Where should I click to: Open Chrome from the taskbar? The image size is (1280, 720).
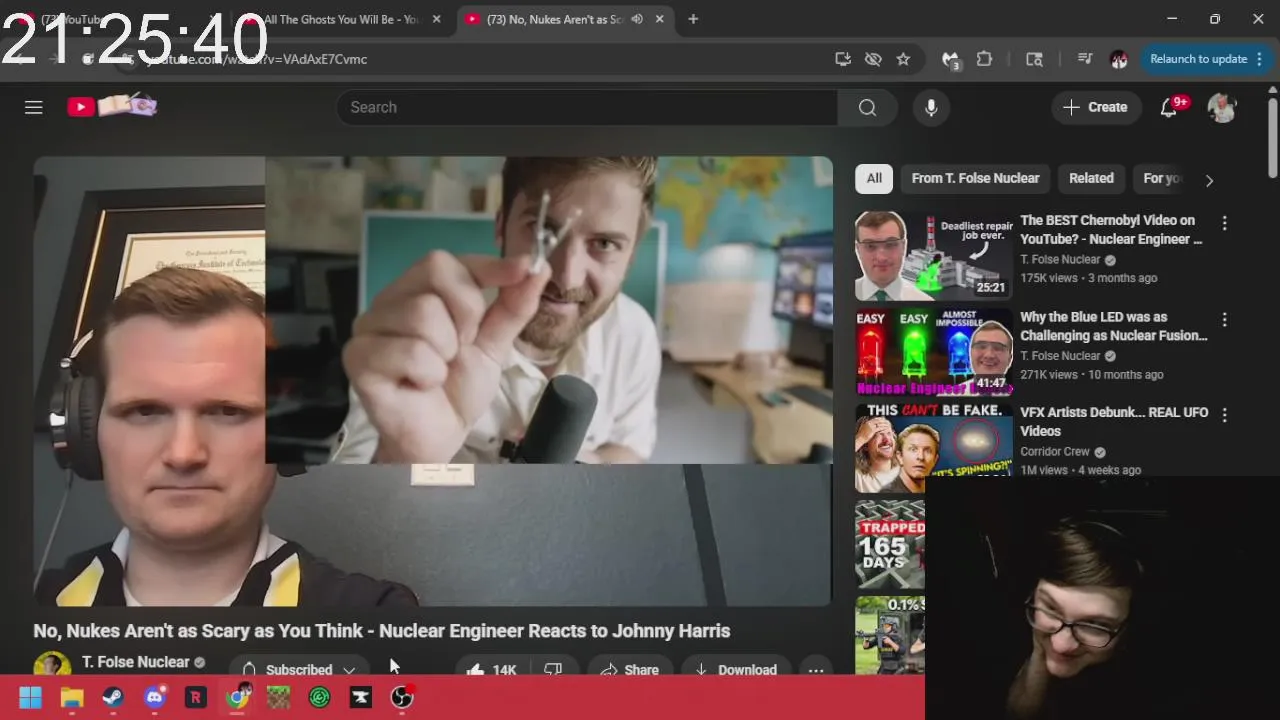237,697
